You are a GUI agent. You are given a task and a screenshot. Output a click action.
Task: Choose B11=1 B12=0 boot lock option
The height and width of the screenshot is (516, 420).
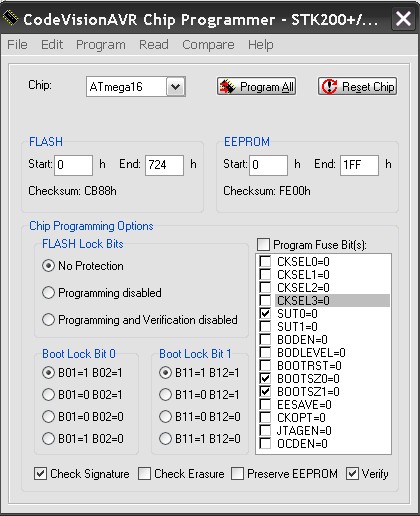(165, 438)
